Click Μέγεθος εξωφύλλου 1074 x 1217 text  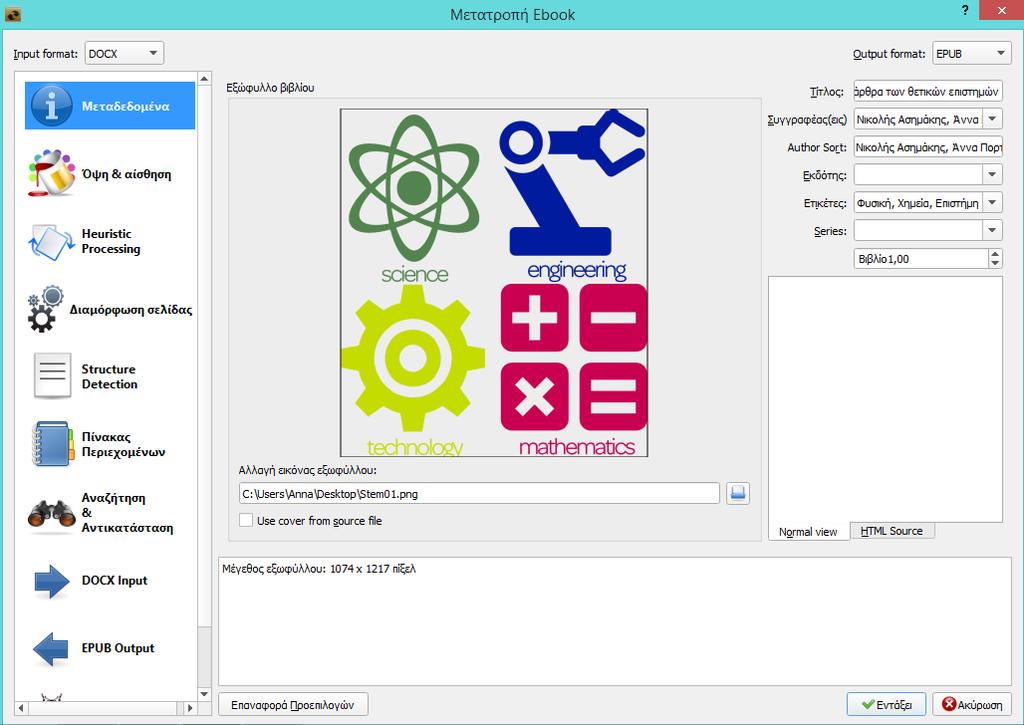click(x=319, y=569)
